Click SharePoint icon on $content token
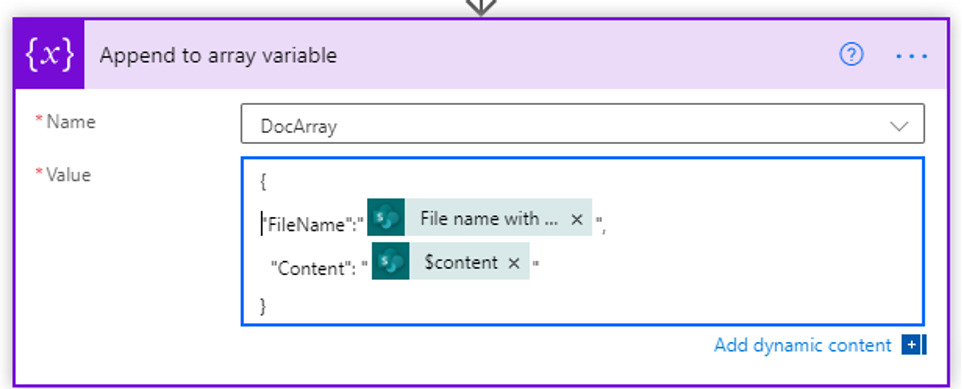The image size is (962, 389). click(x=391, y=261)
